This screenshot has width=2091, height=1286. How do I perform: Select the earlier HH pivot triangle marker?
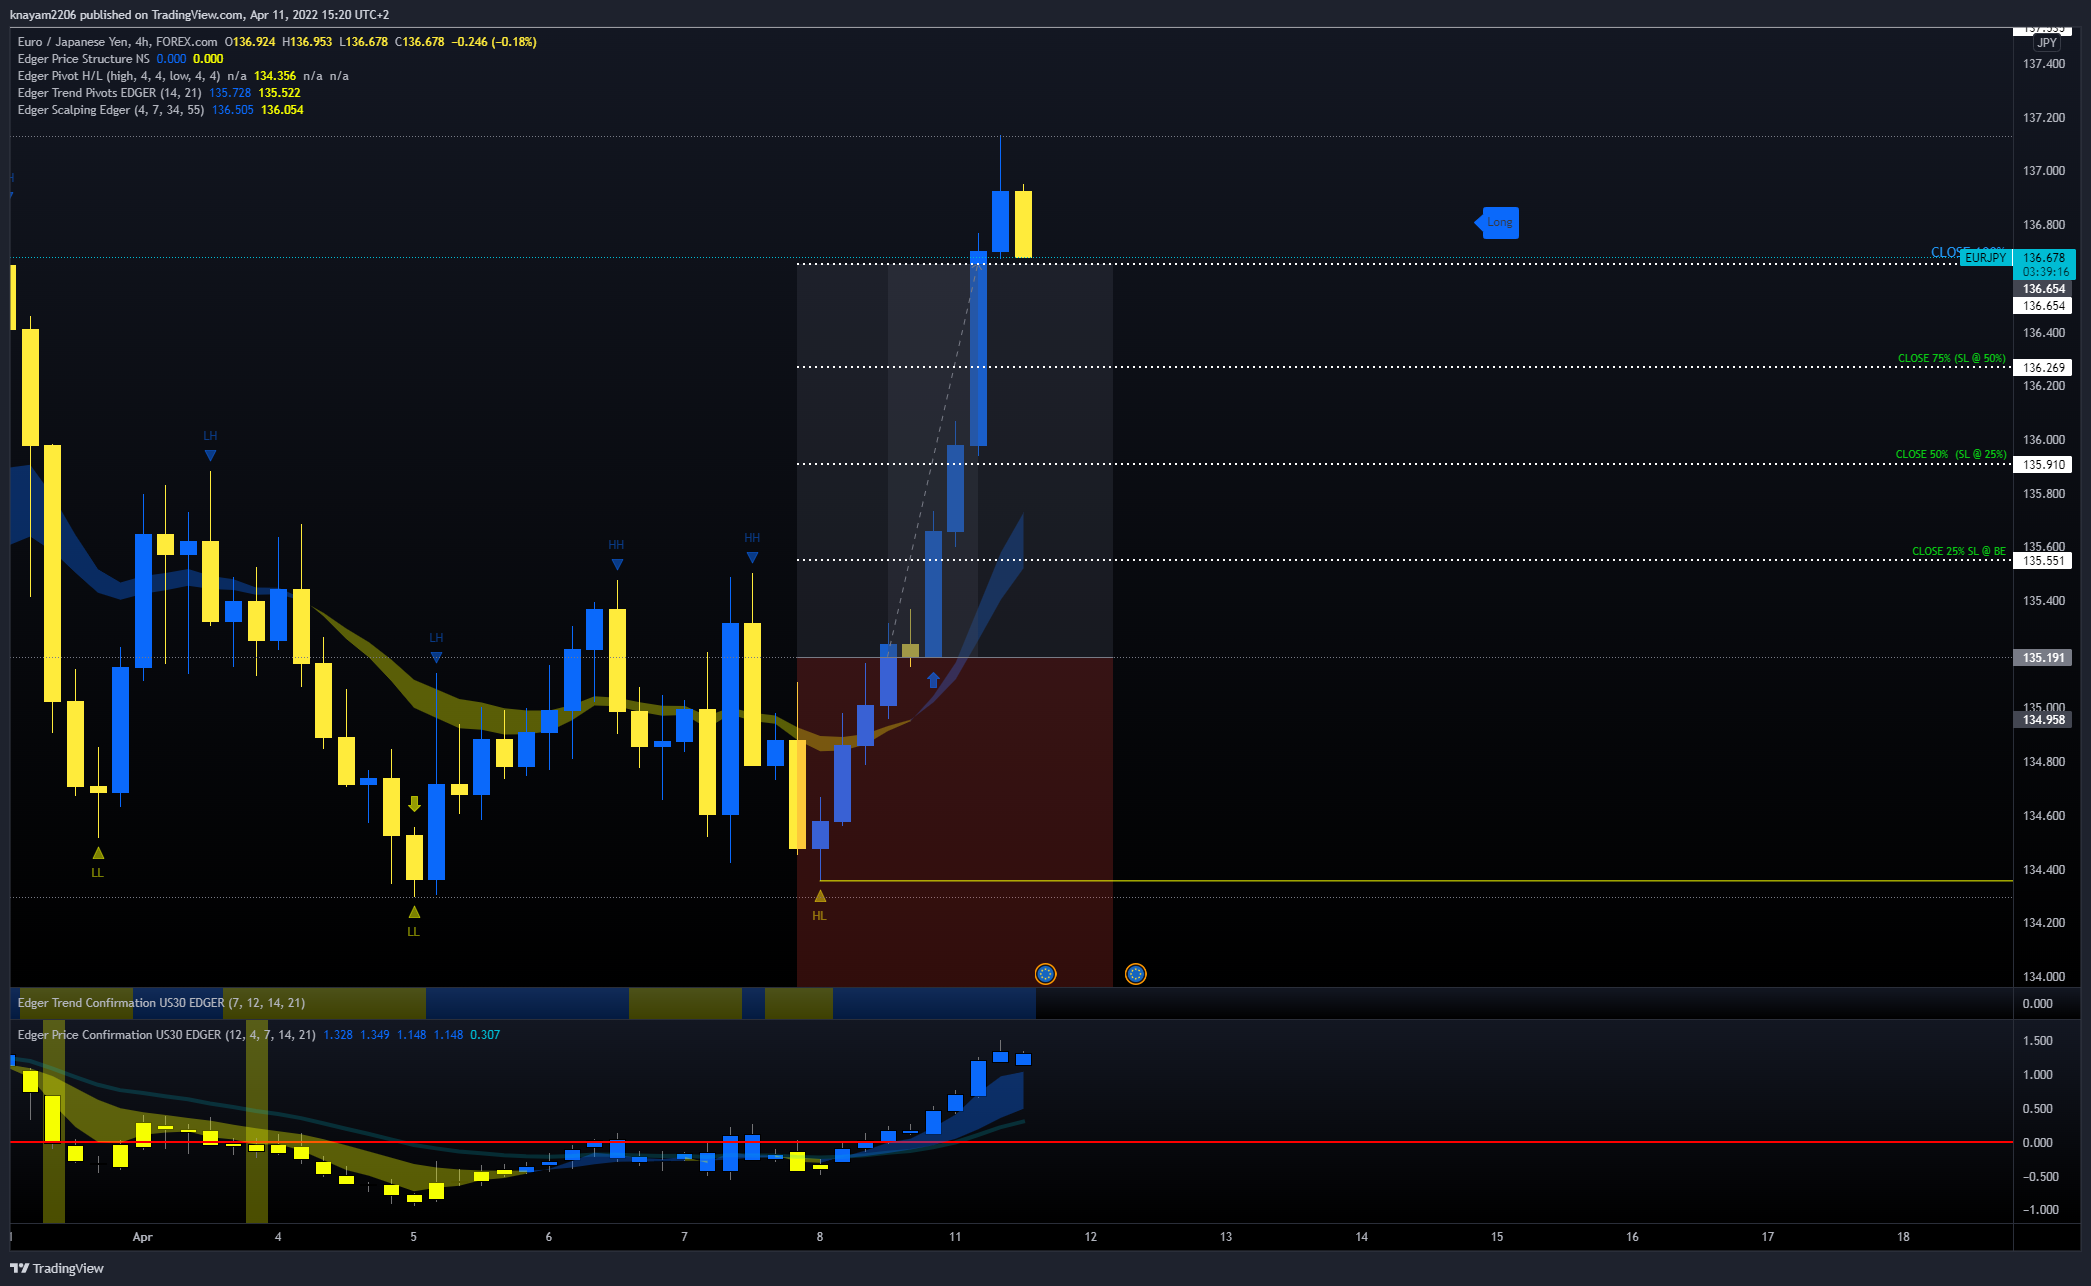[617, 564]
